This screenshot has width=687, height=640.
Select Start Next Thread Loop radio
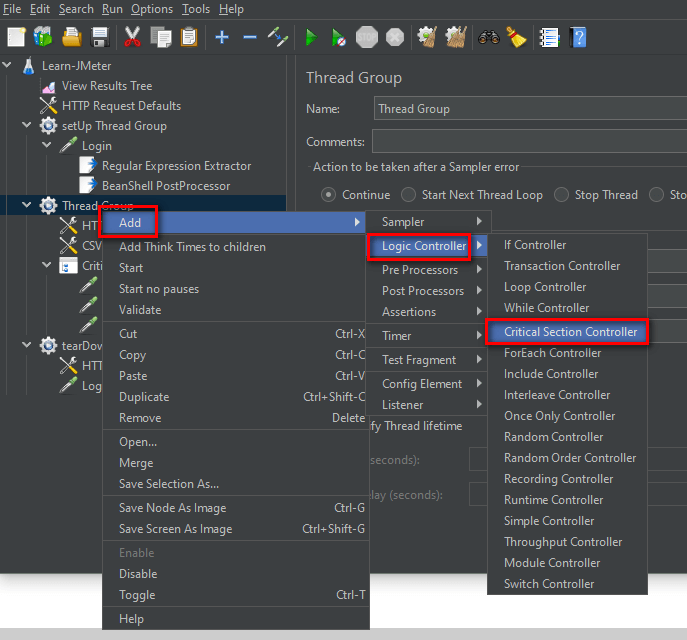(408, 194)
